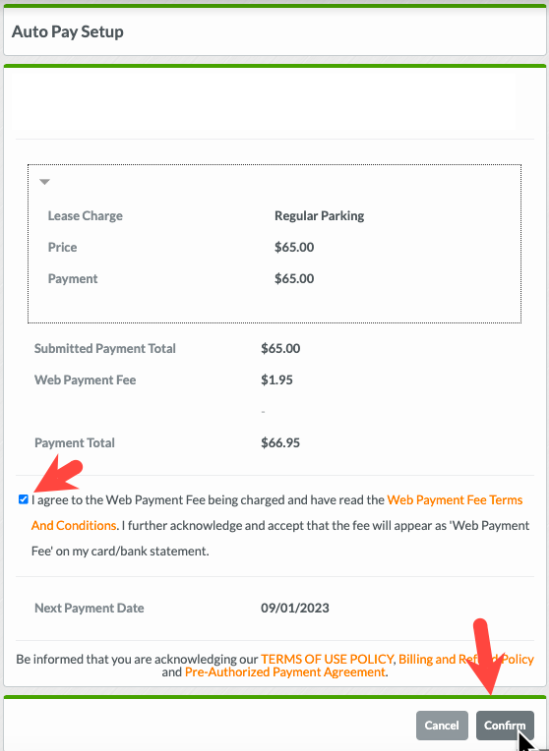Click the Next Payment Date label

click(x=89, y=608)
